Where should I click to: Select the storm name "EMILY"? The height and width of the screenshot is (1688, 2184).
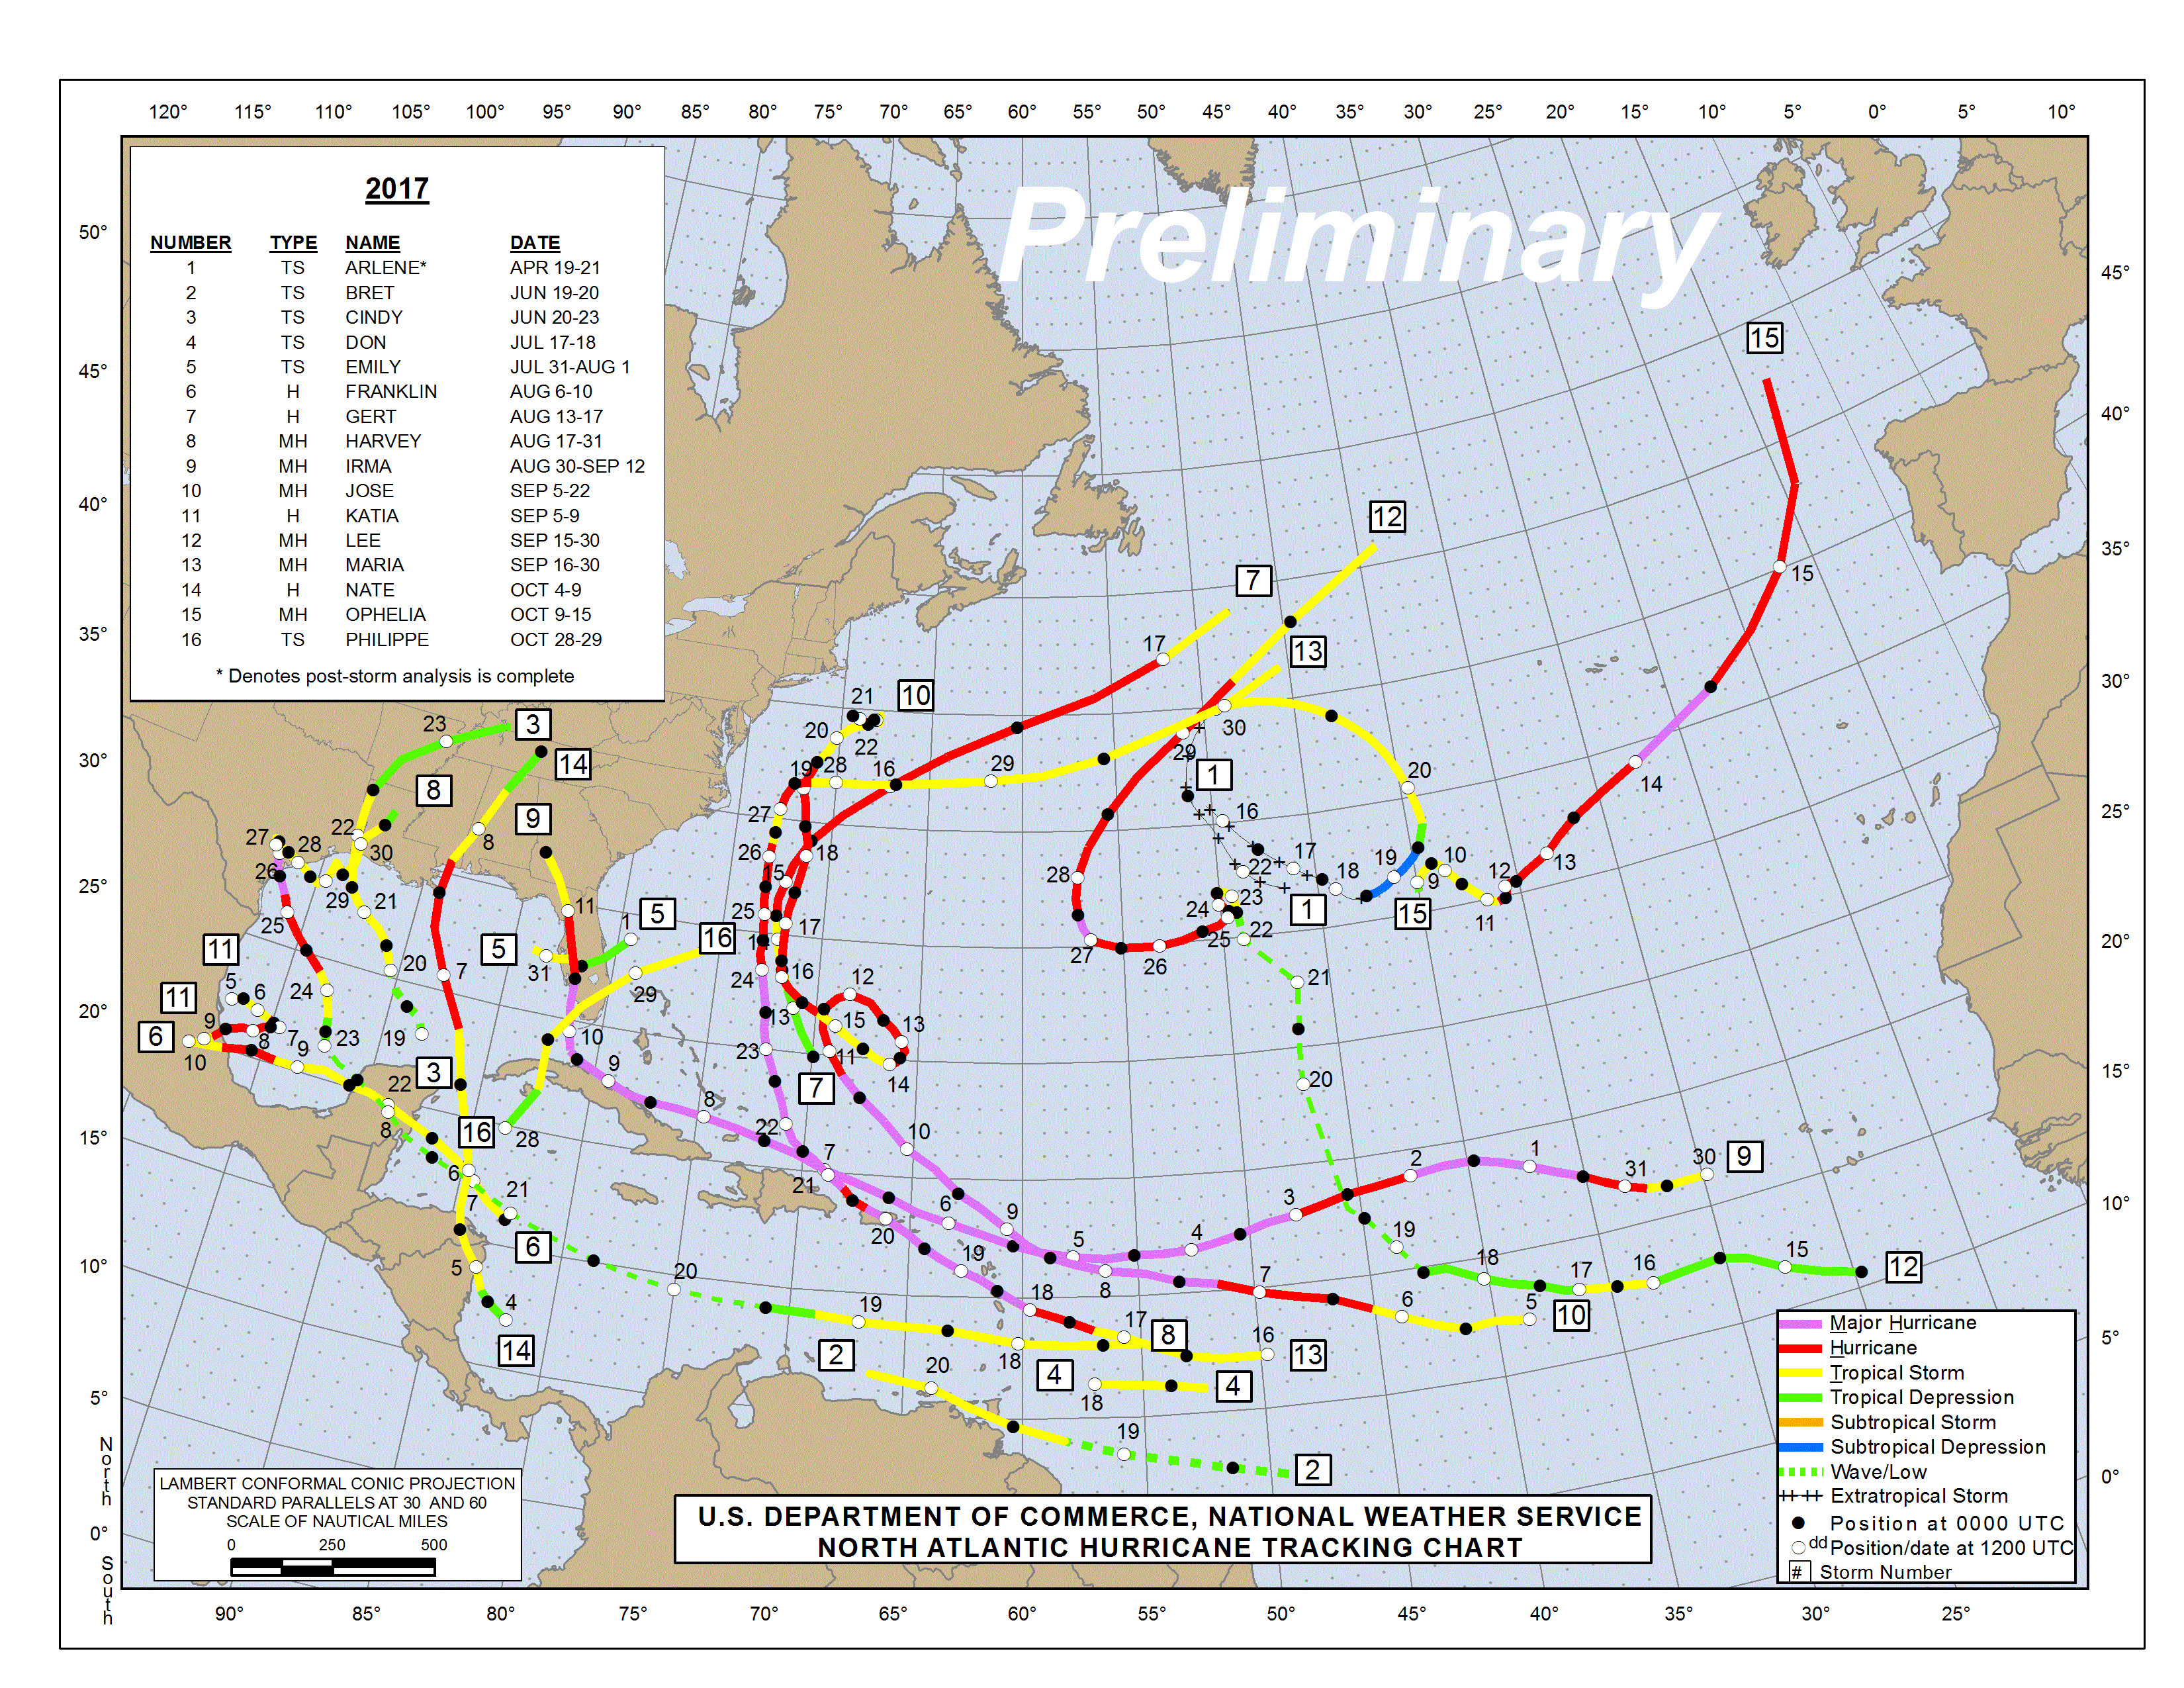[x=373, y=367]
